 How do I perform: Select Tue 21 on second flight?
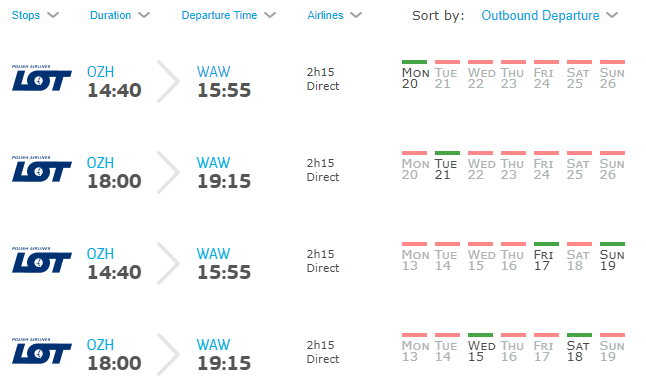446,167
